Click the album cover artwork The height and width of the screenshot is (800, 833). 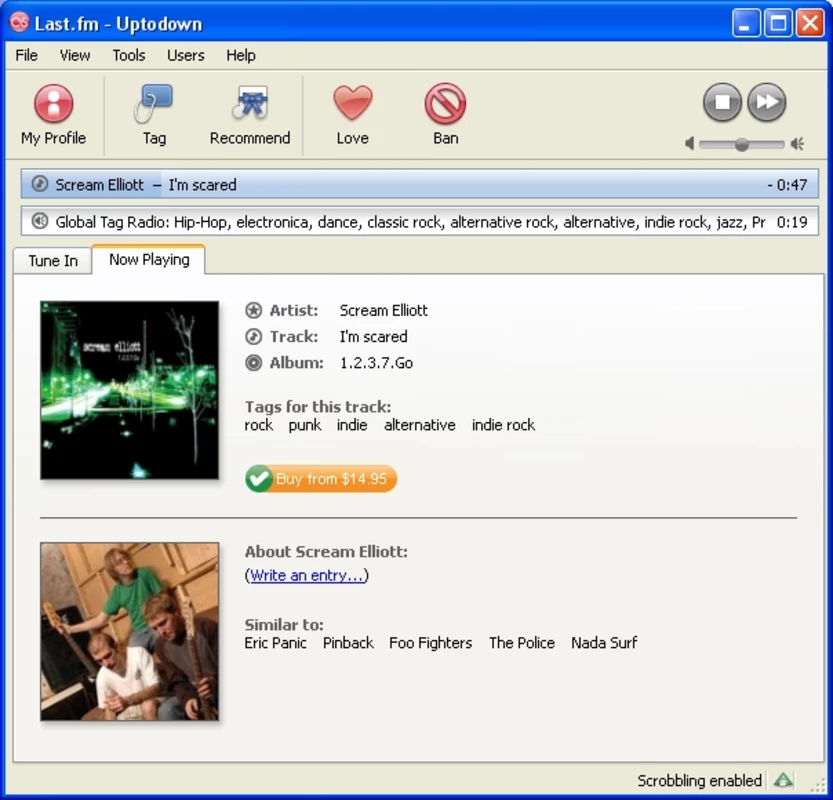tap(130, 390)
